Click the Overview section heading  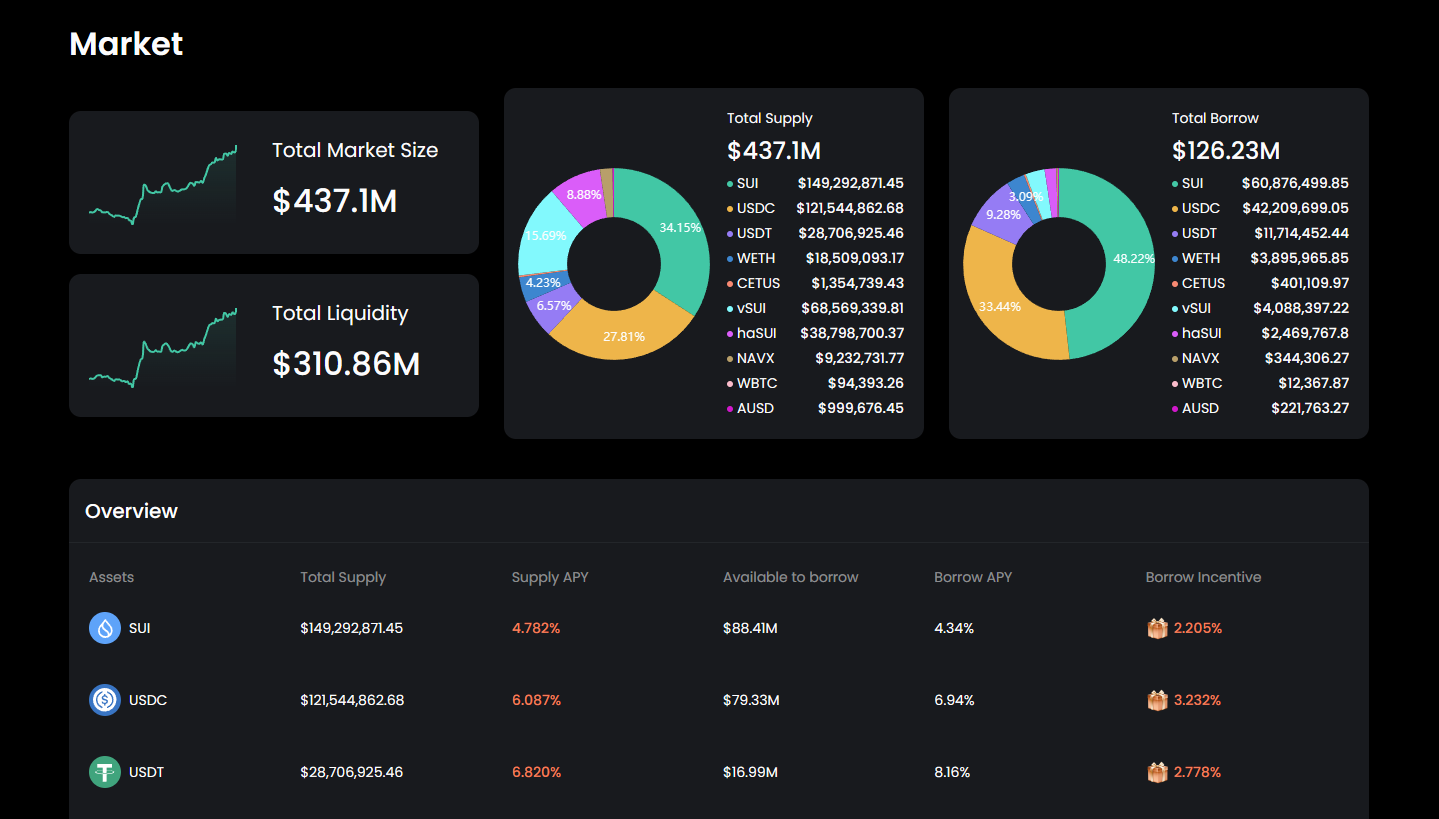(x=131, y=511)
